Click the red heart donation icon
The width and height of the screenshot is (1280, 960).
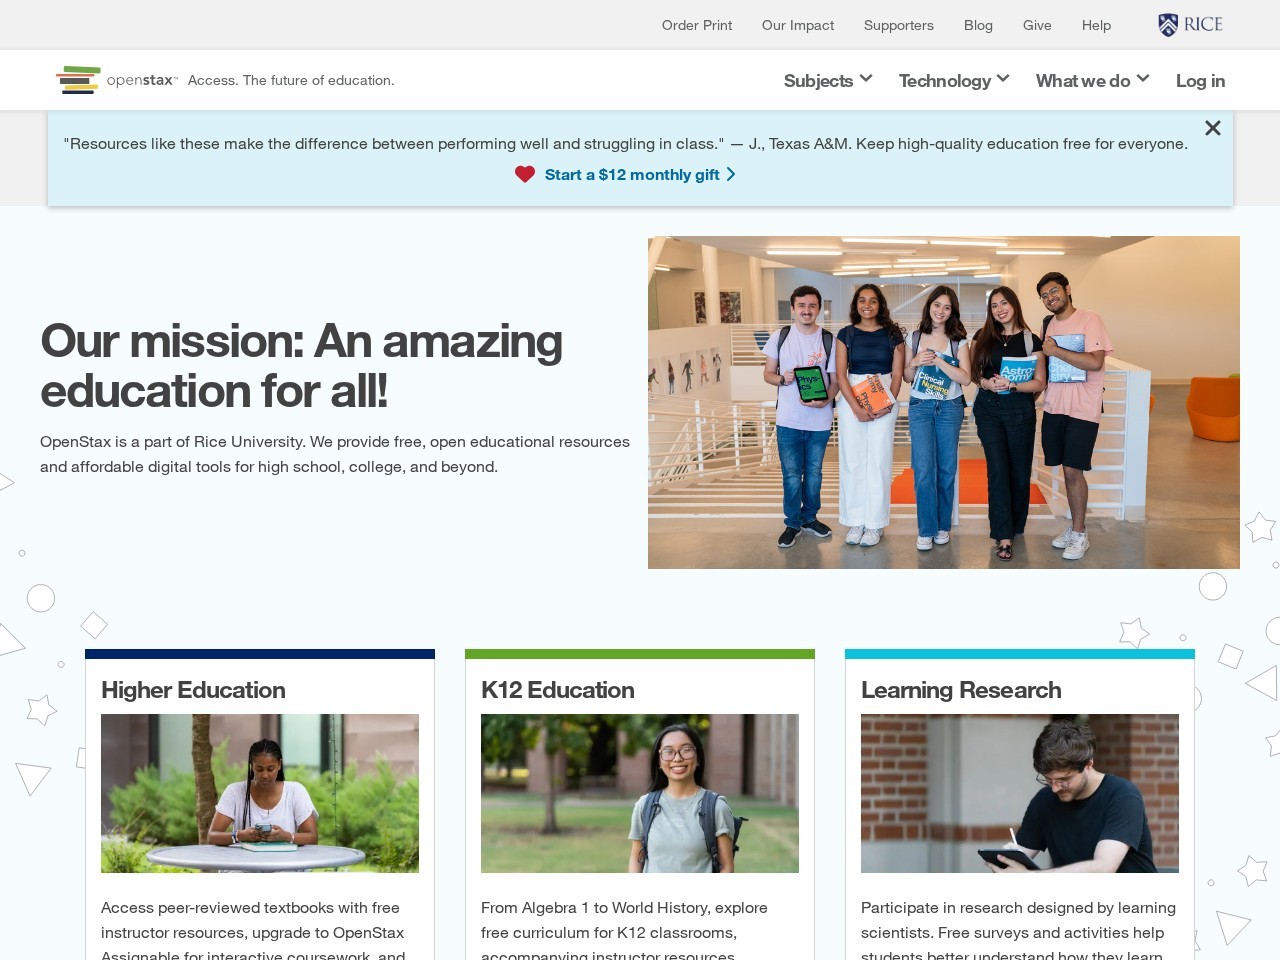pos(525,175)
